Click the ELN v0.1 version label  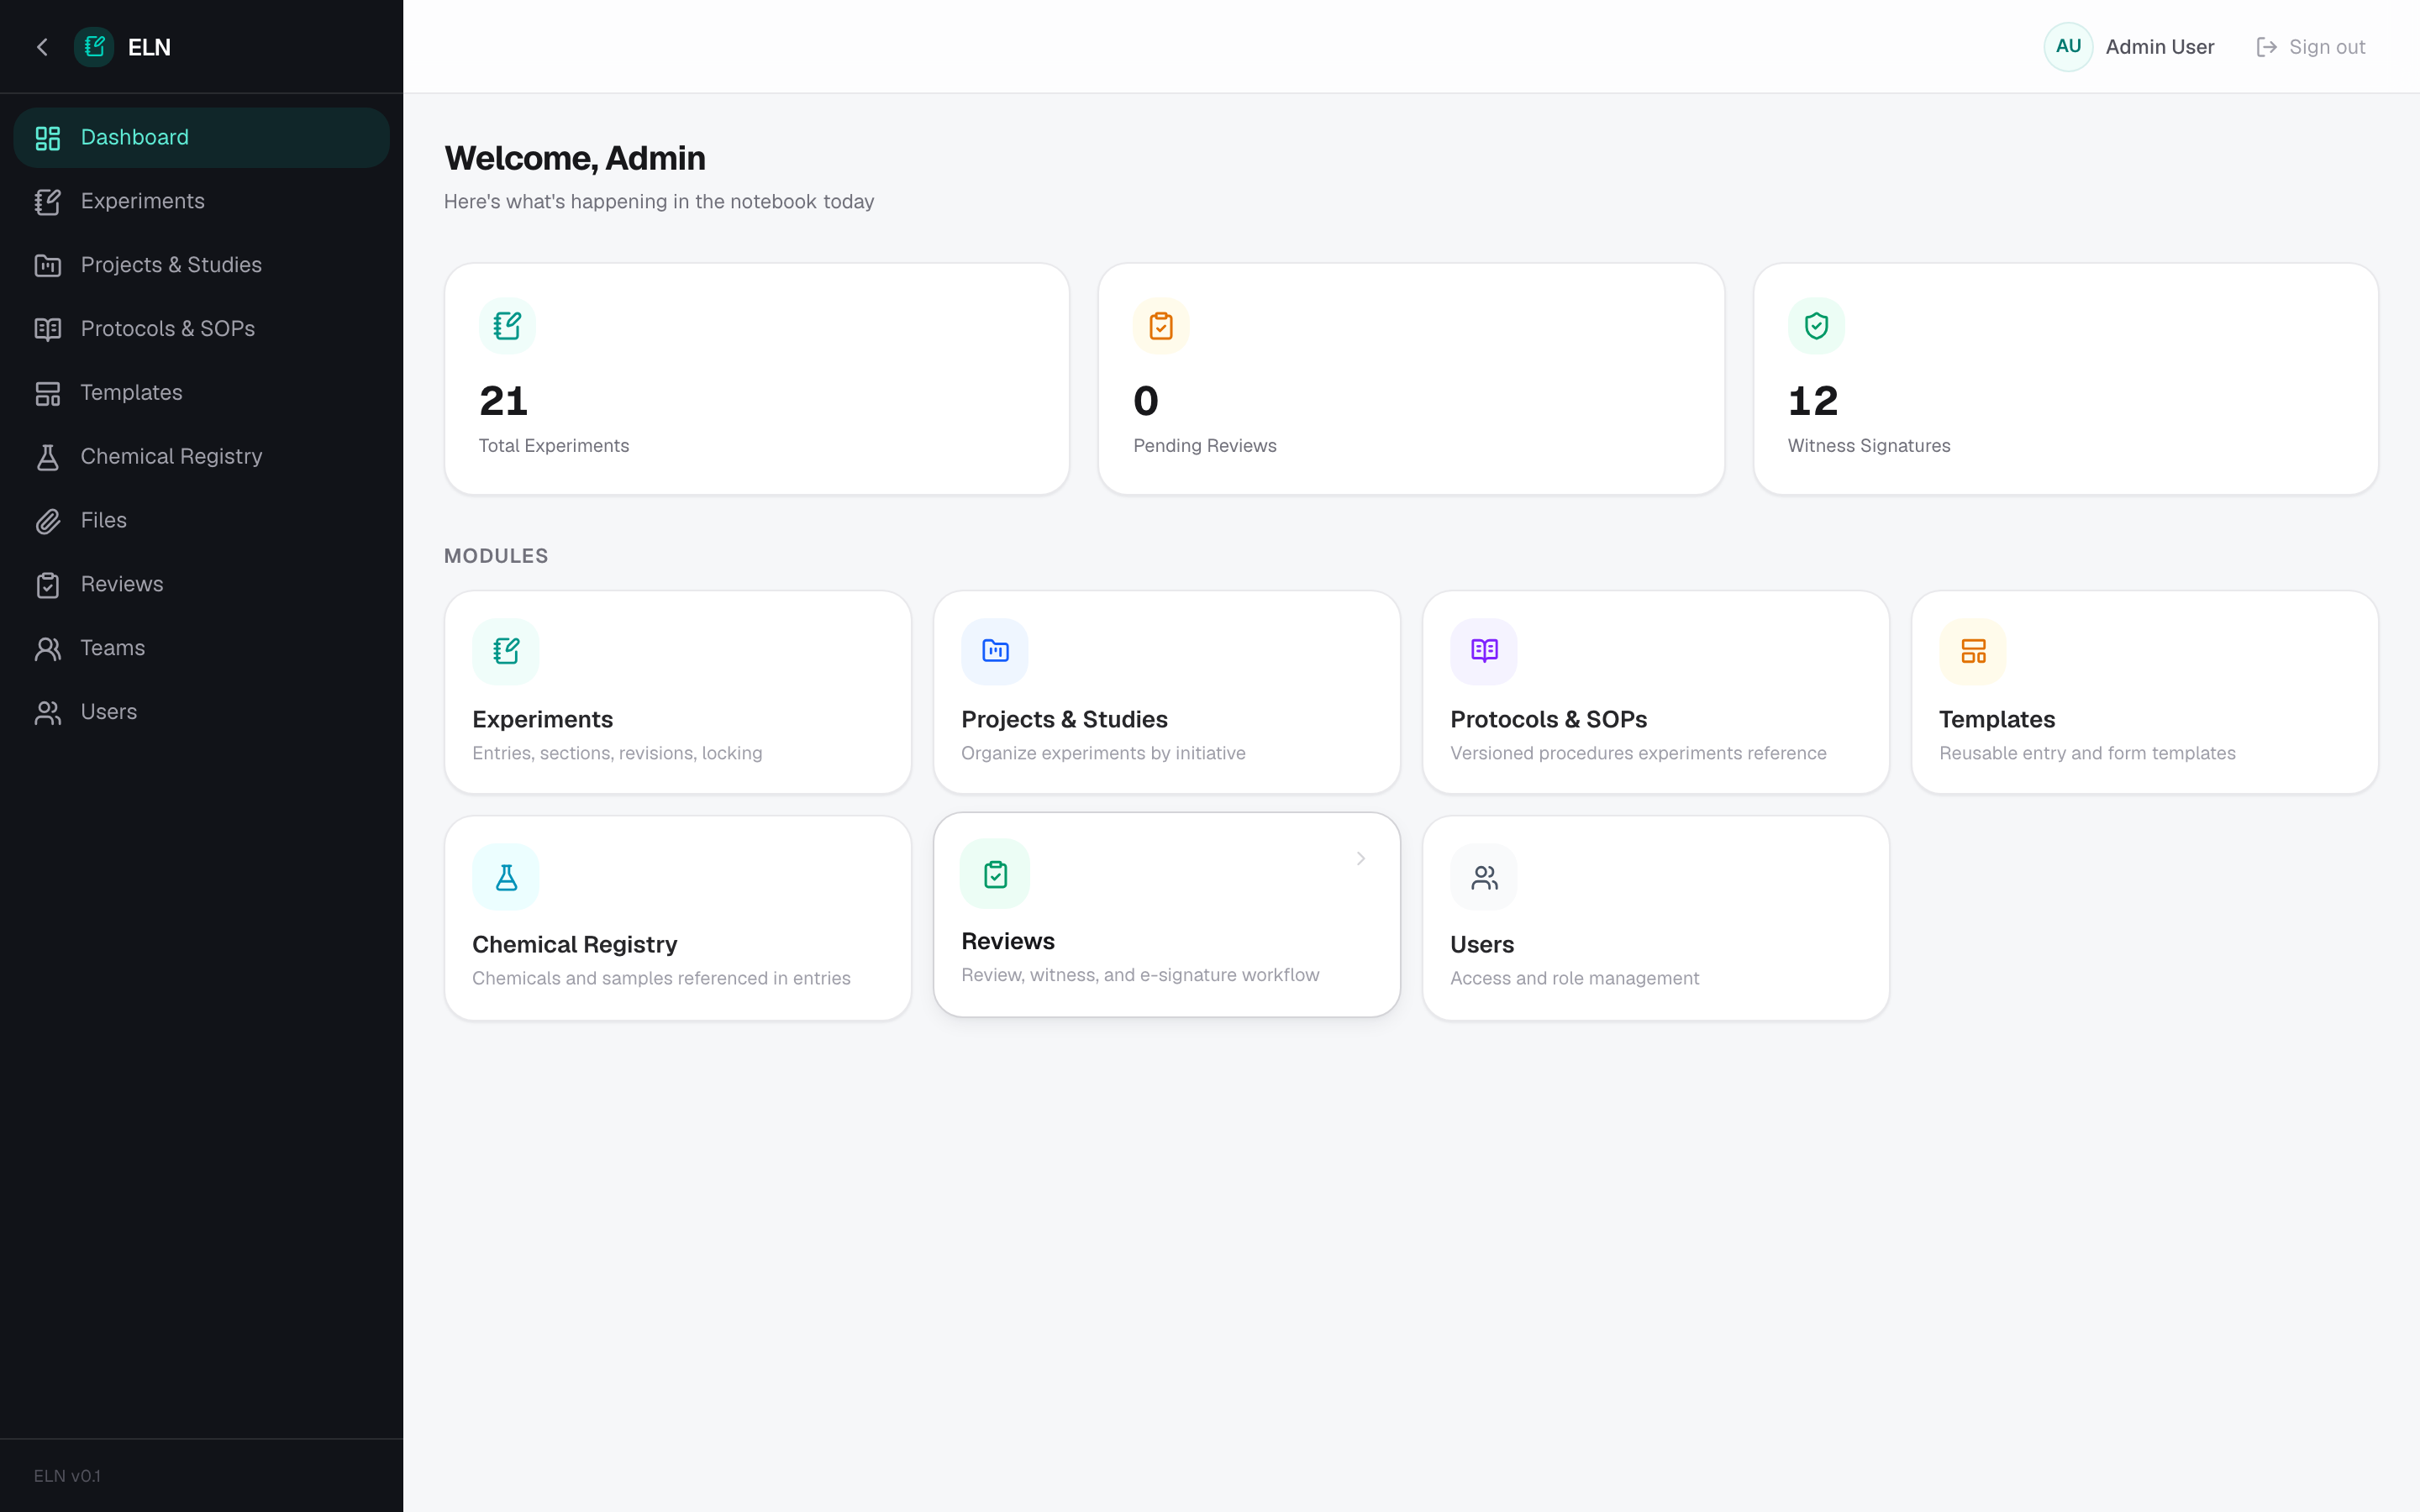tap(67, 1476)
